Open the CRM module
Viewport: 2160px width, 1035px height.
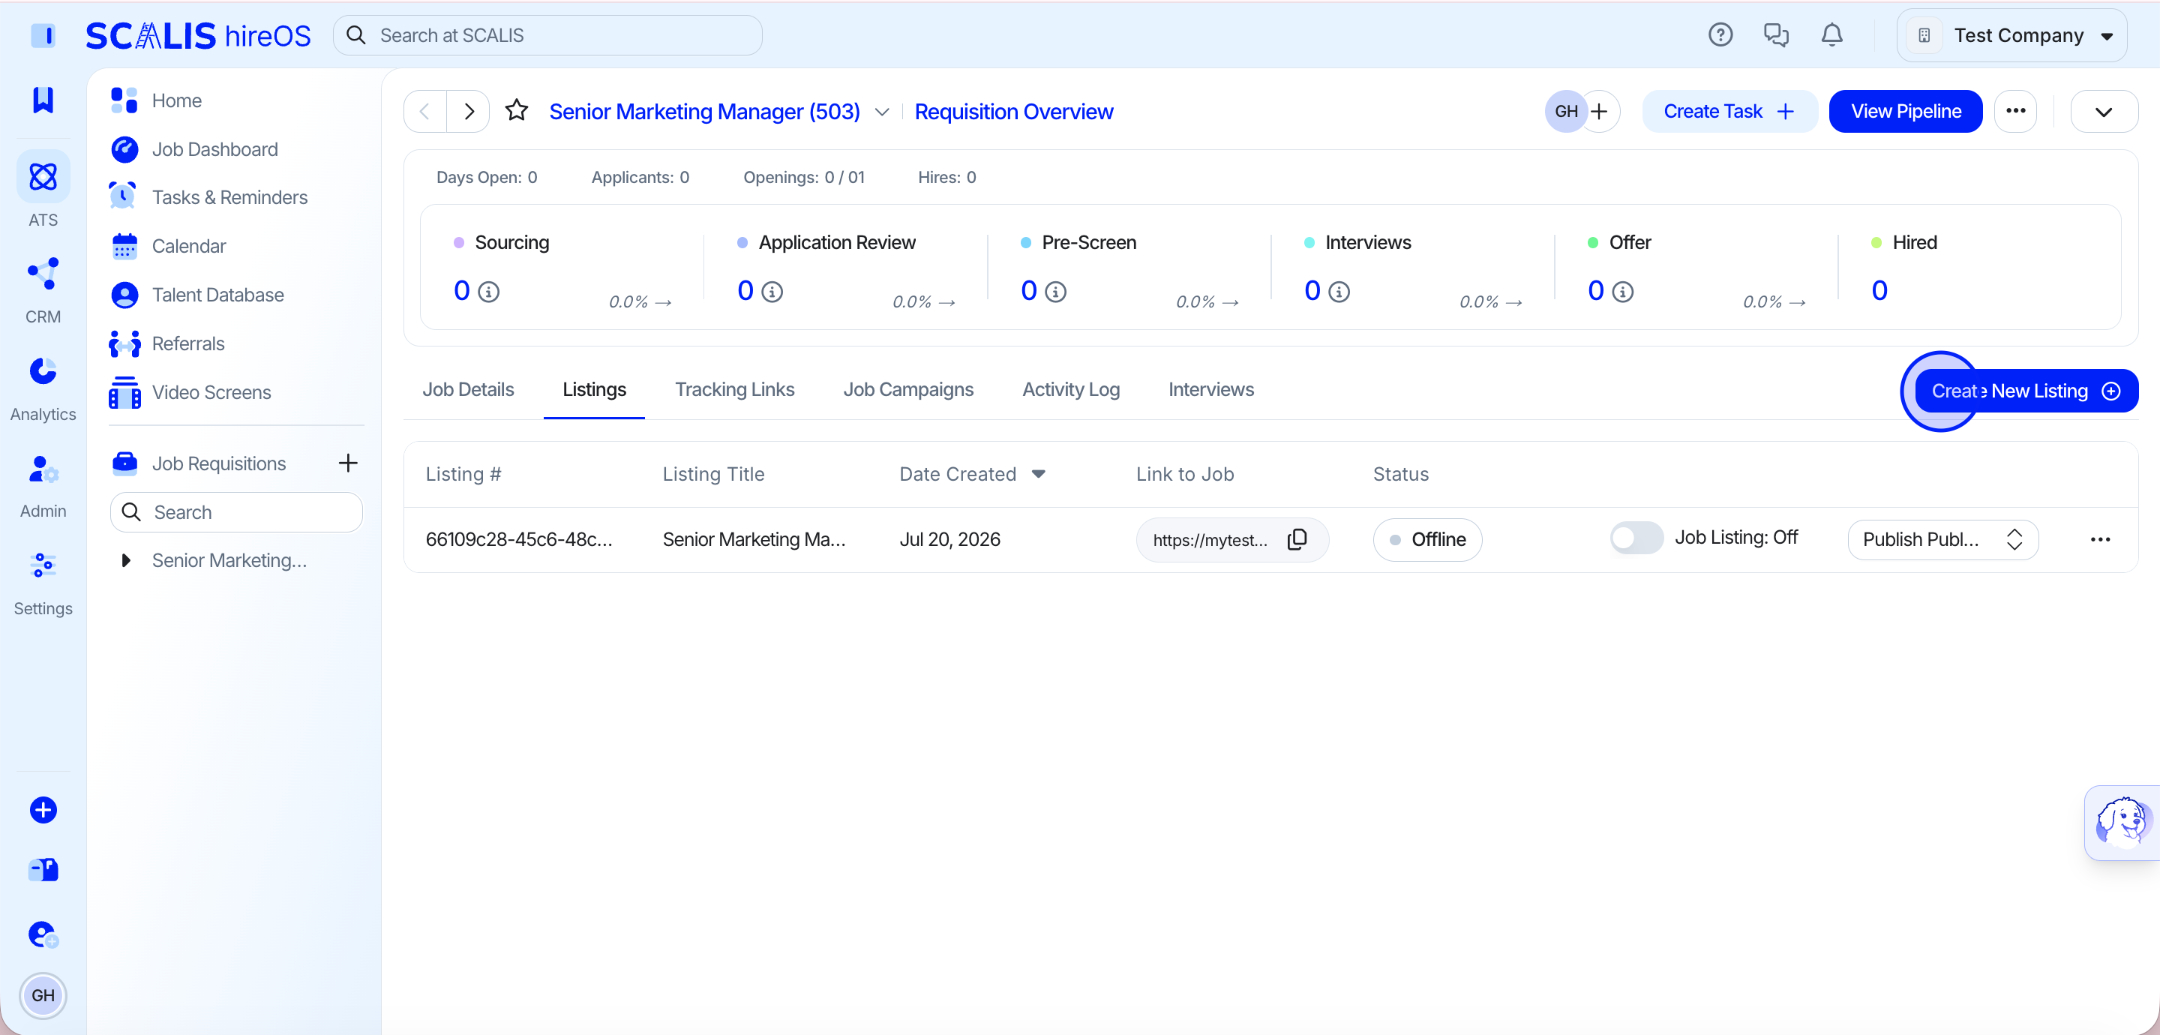click(43, 290)
